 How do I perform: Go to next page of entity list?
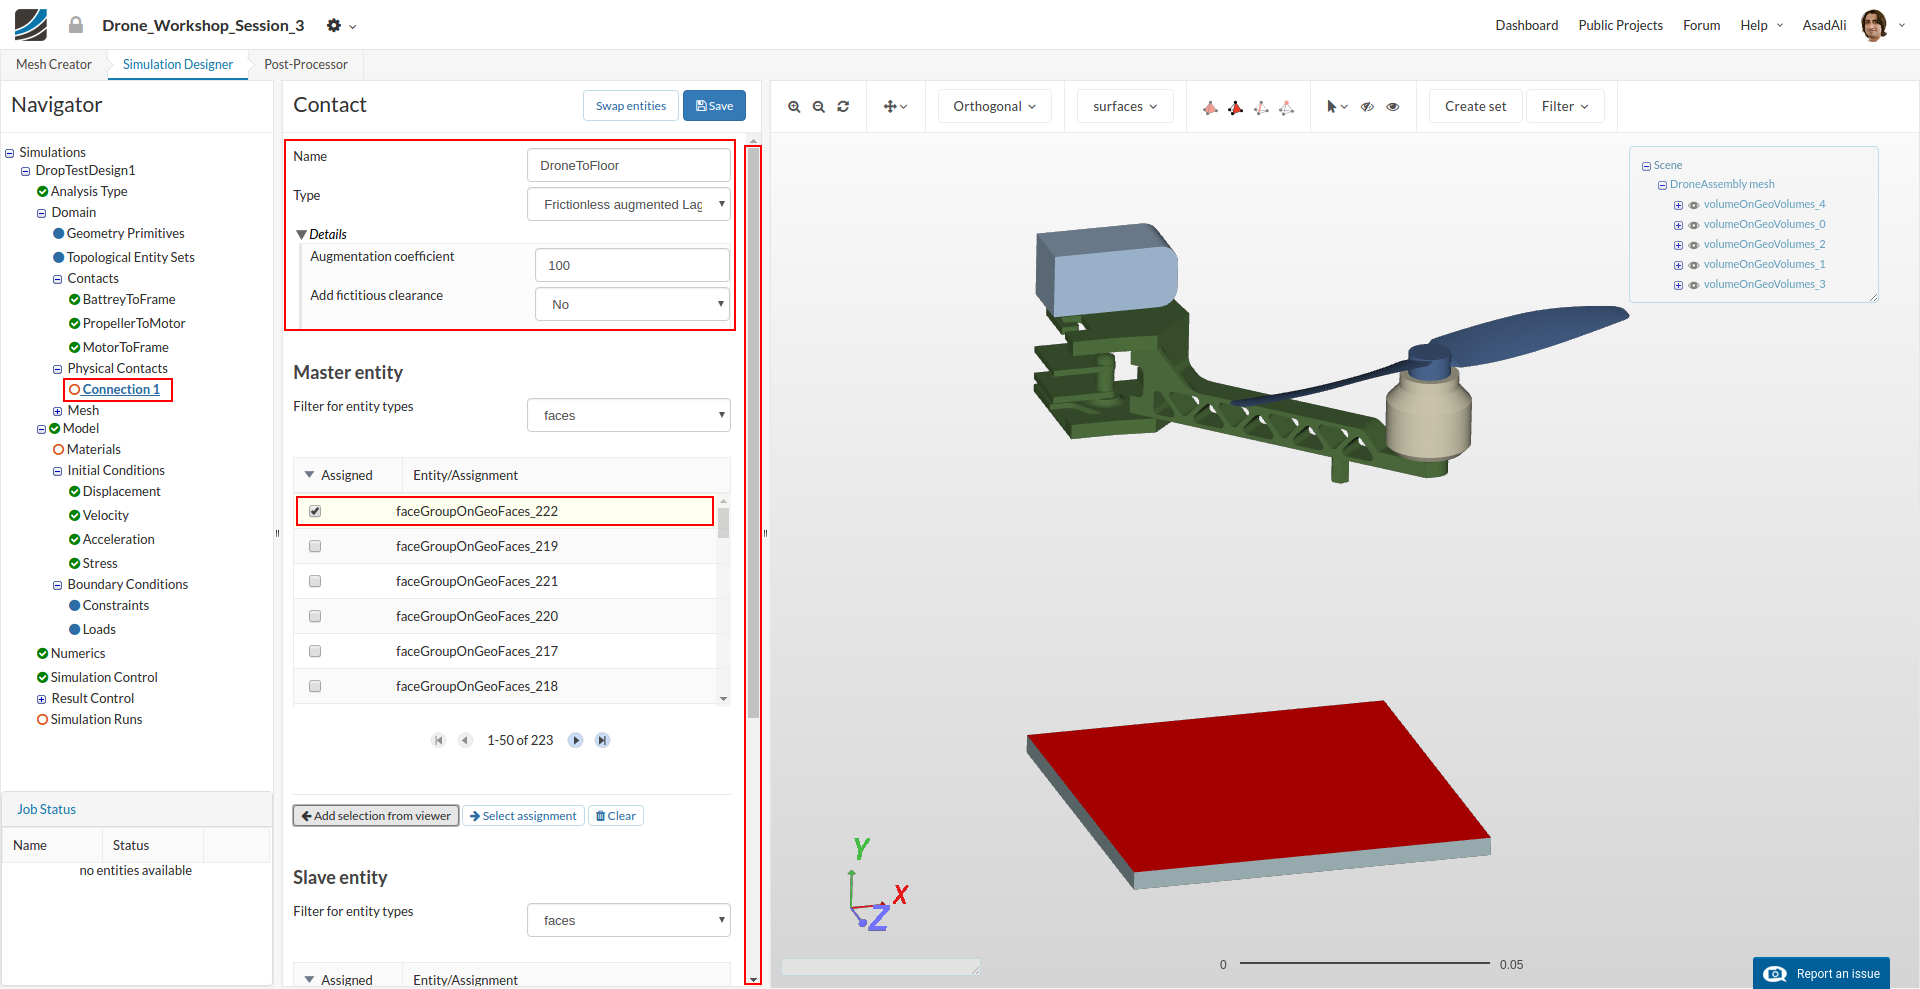pos(575,740)
